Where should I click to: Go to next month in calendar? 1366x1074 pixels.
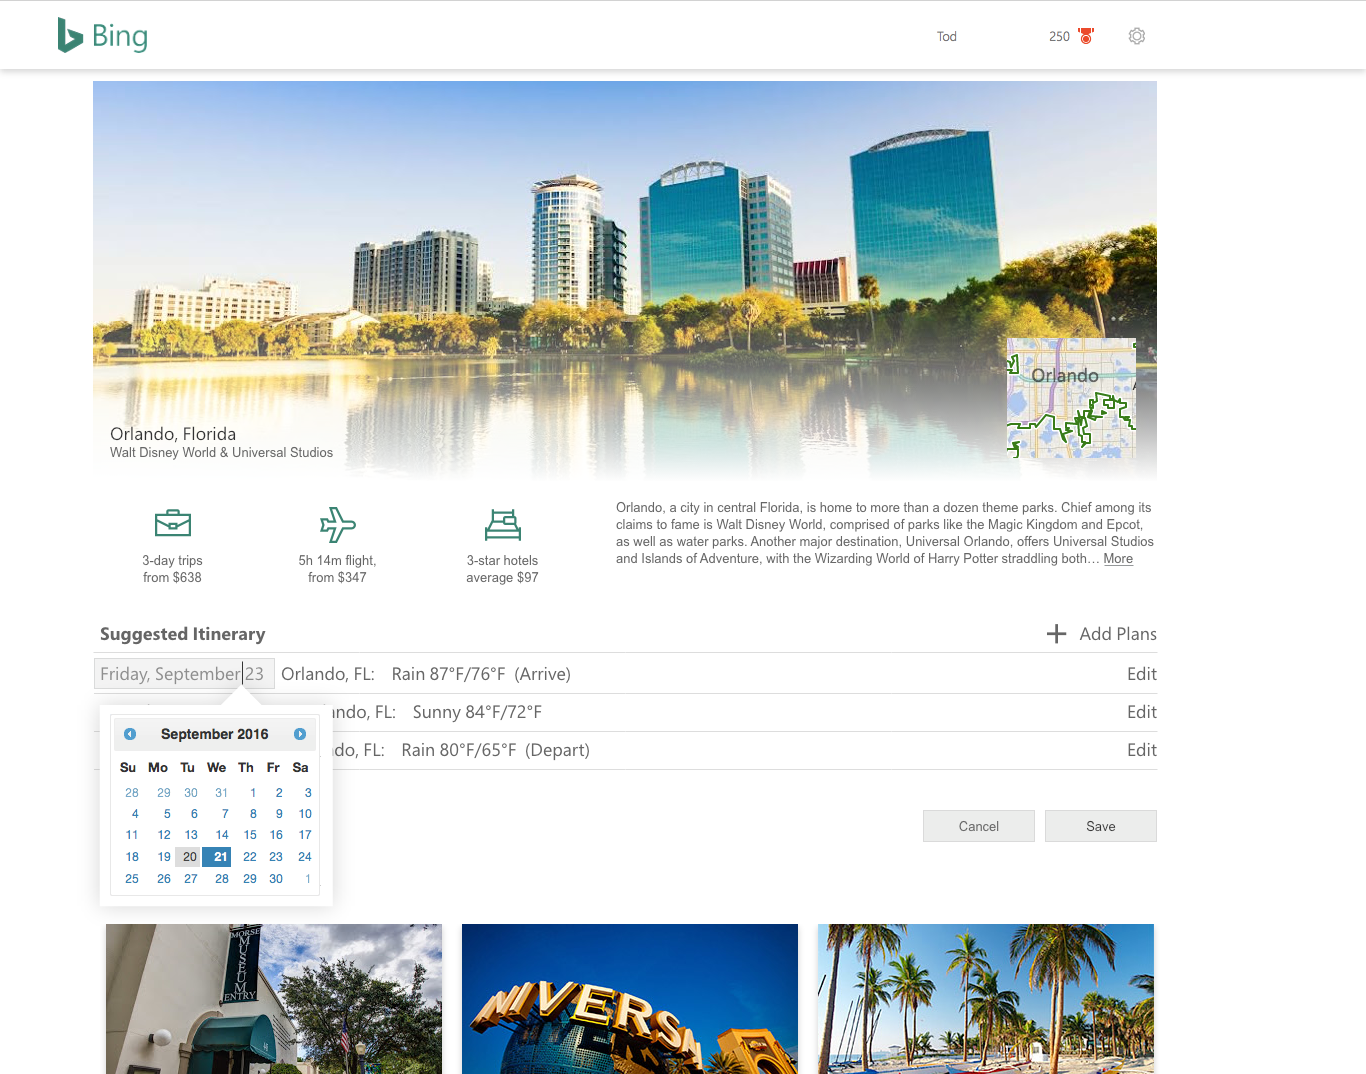[x=300, y=734]
